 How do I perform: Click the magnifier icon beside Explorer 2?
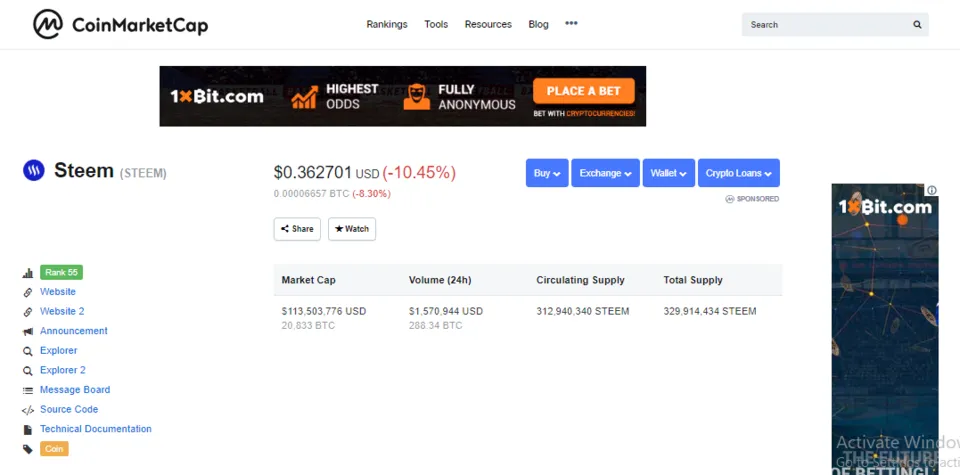(28, 371)
